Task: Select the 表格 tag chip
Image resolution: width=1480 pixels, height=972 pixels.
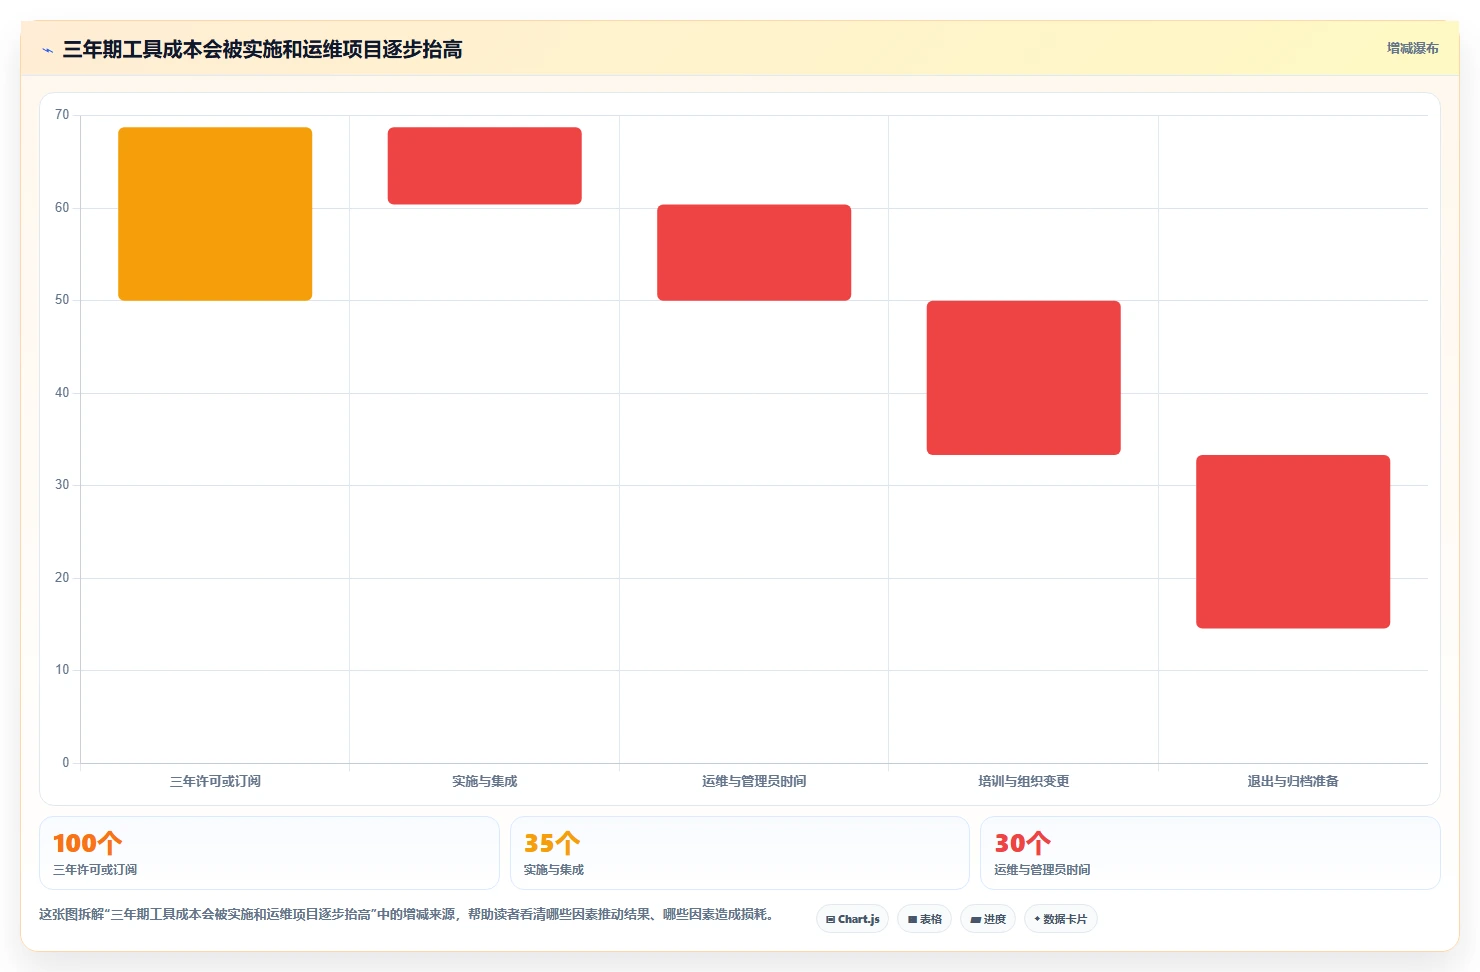Action: point(924,919)
